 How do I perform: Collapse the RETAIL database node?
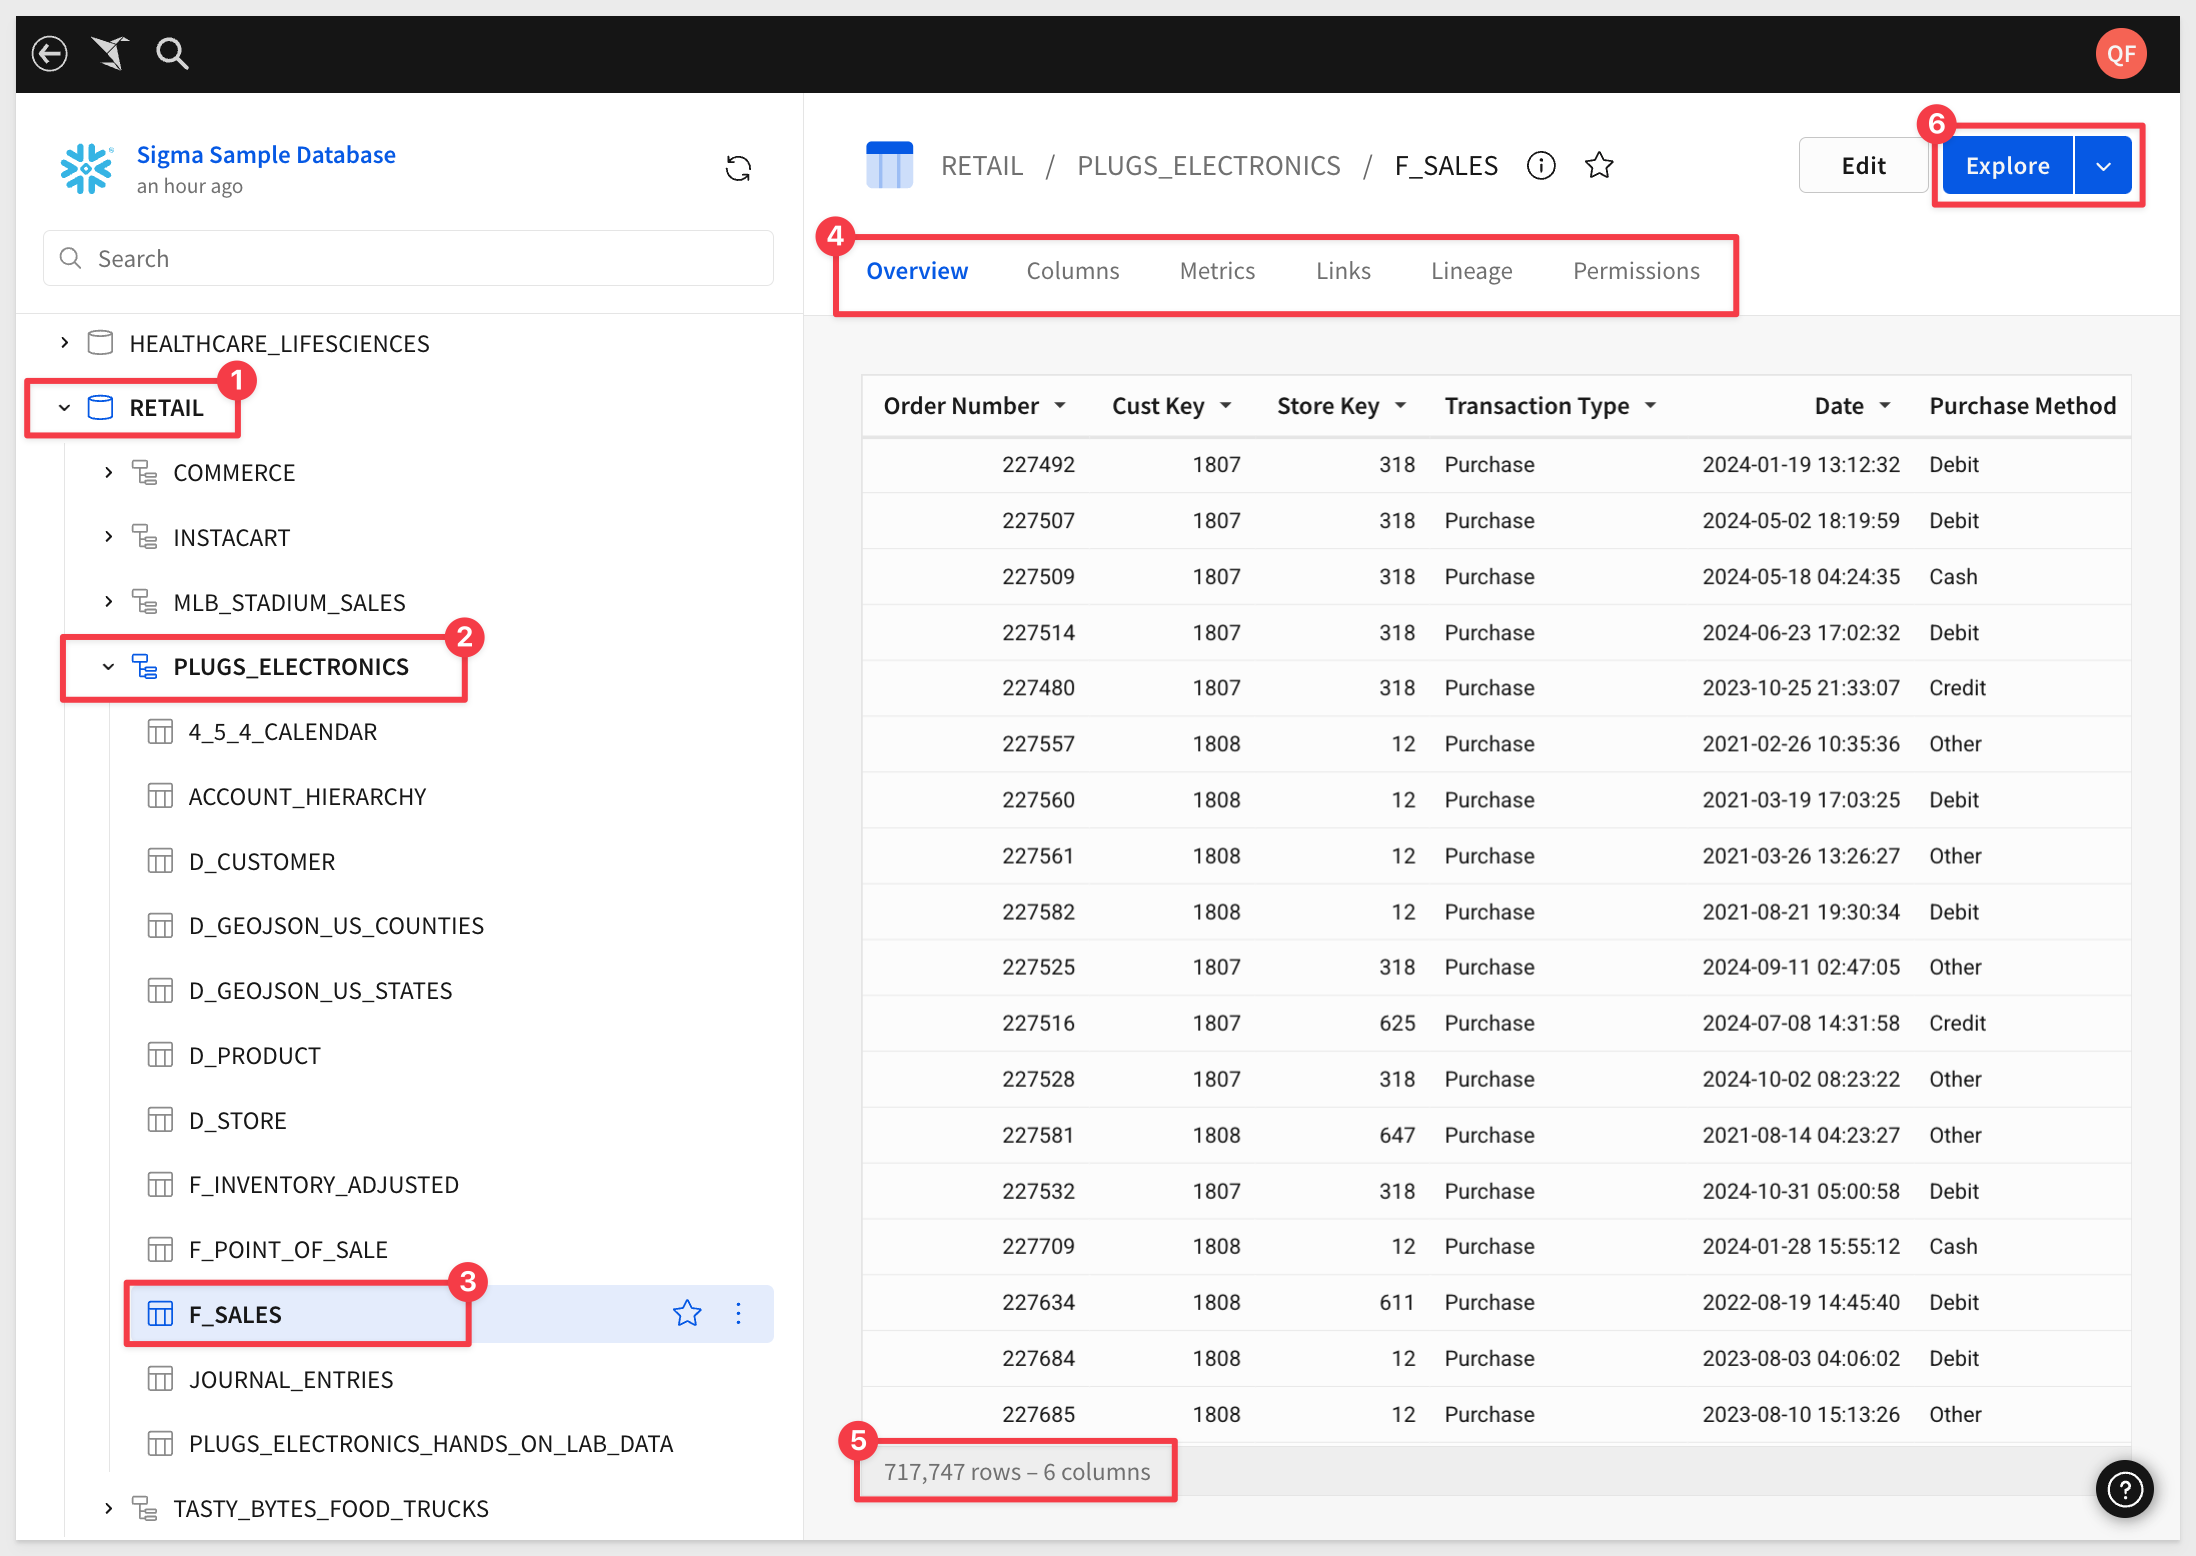[65, 408]
